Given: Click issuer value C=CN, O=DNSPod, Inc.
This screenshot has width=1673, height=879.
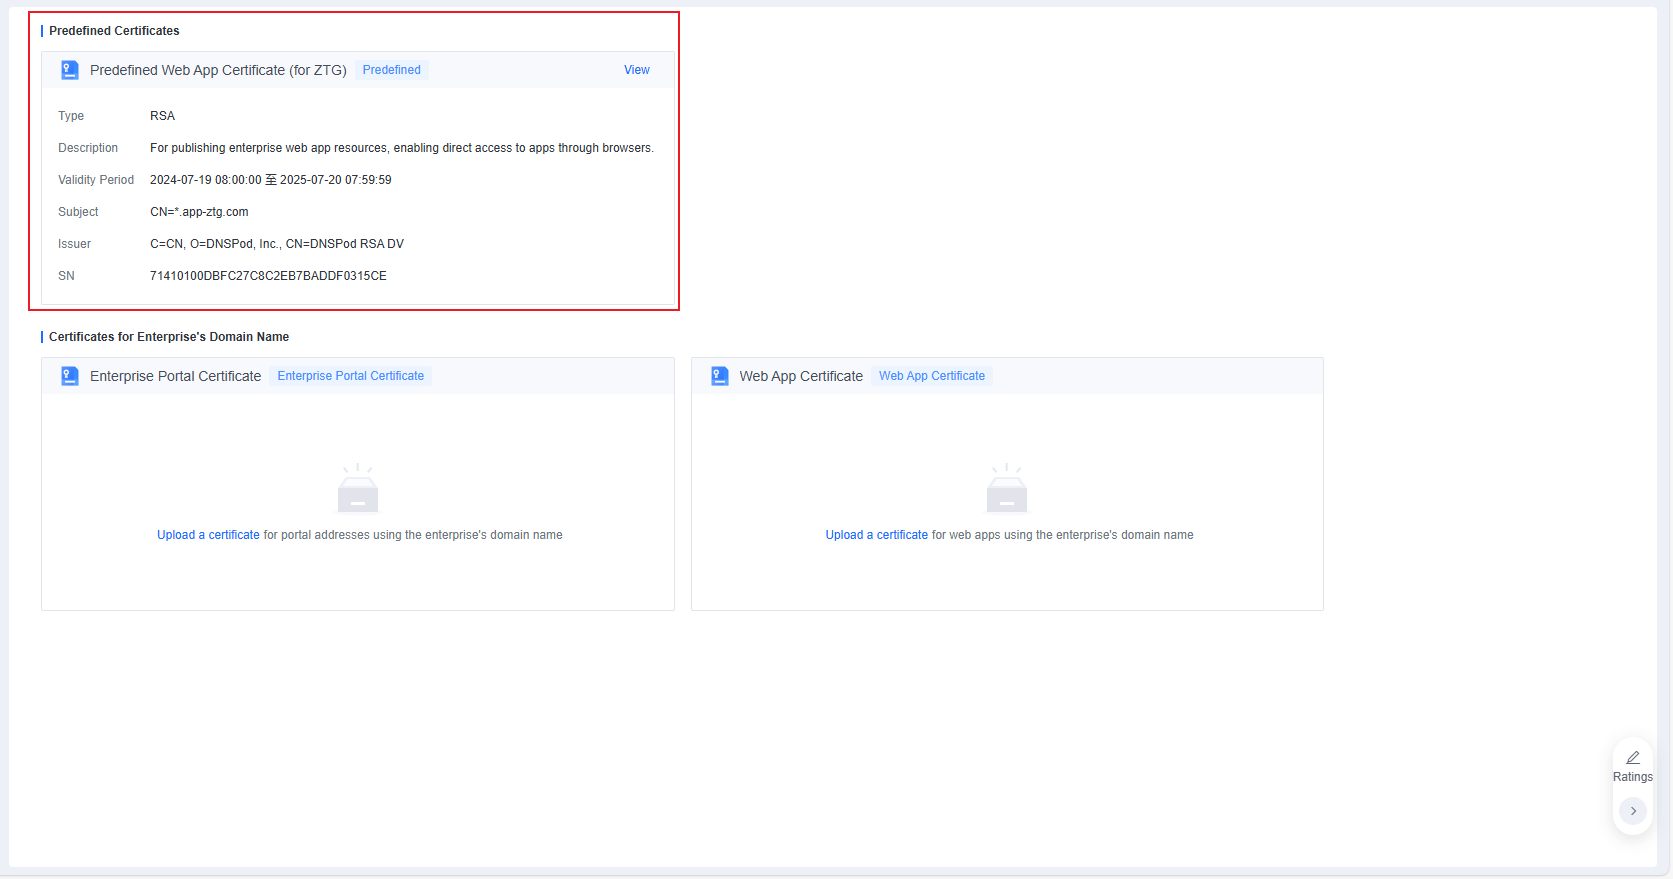Looking at the screenshot, I should pos(277,244).
